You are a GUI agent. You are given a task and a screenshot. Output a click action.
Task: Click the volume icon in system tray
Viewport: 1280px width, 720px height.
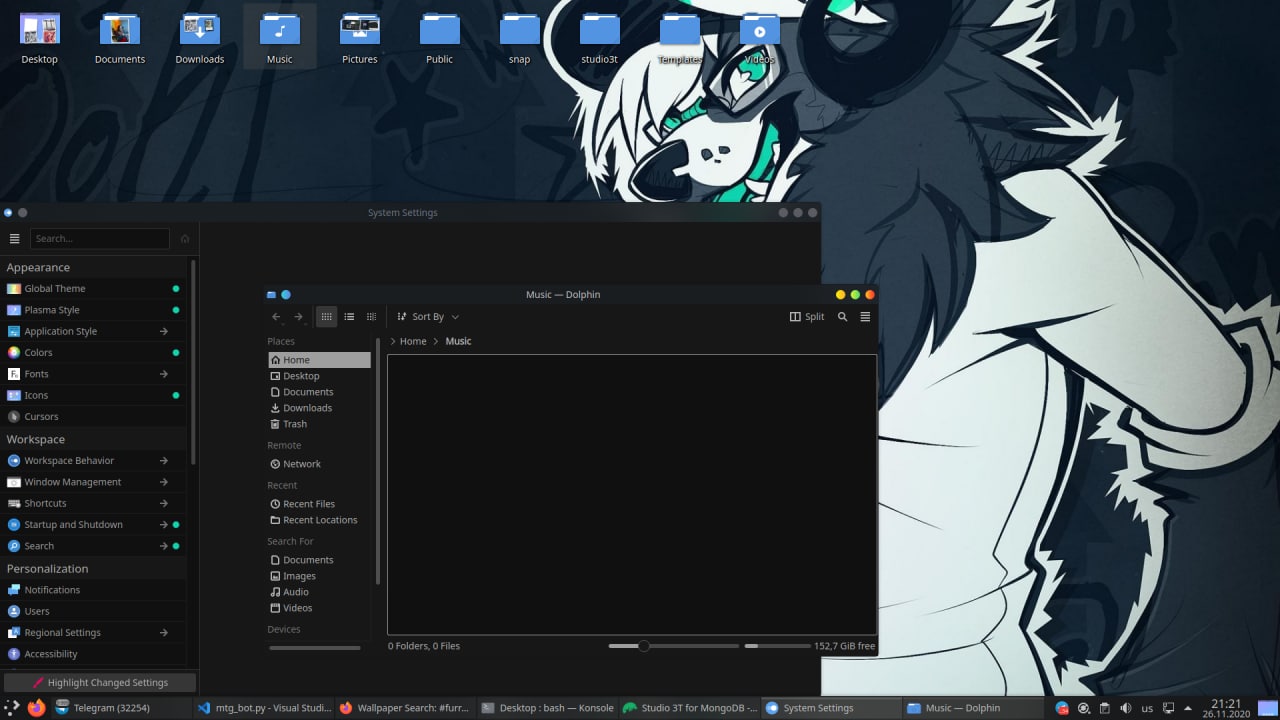click(x=1126, y=708)
